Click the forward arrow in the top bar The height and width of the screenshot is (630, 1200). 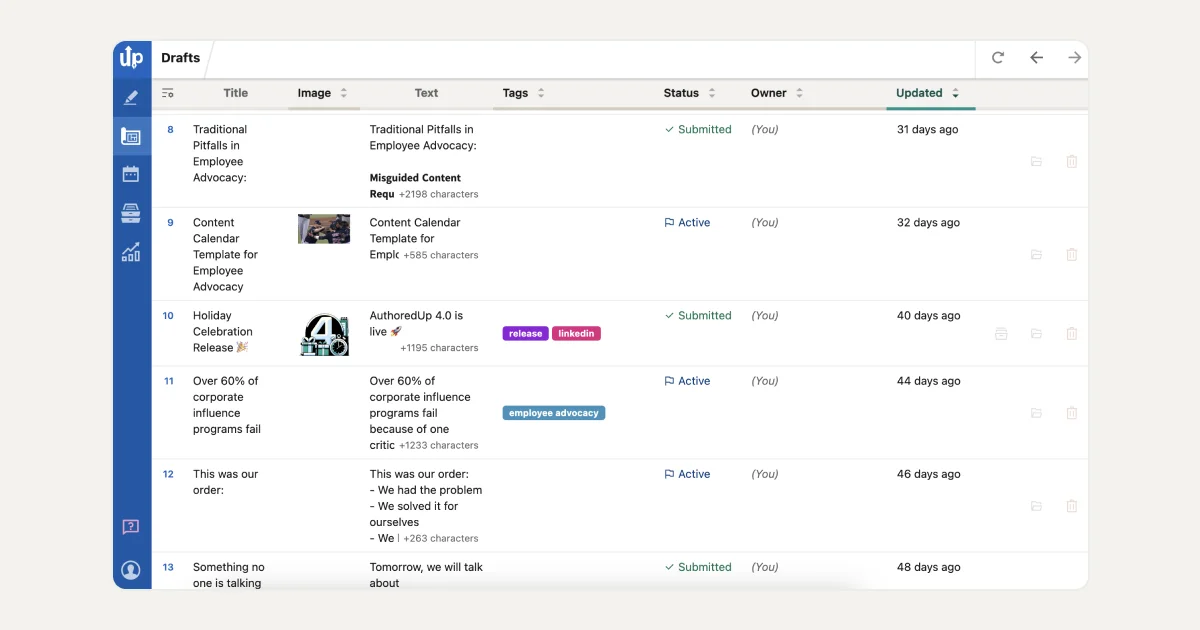click(x=1074, y=57)
